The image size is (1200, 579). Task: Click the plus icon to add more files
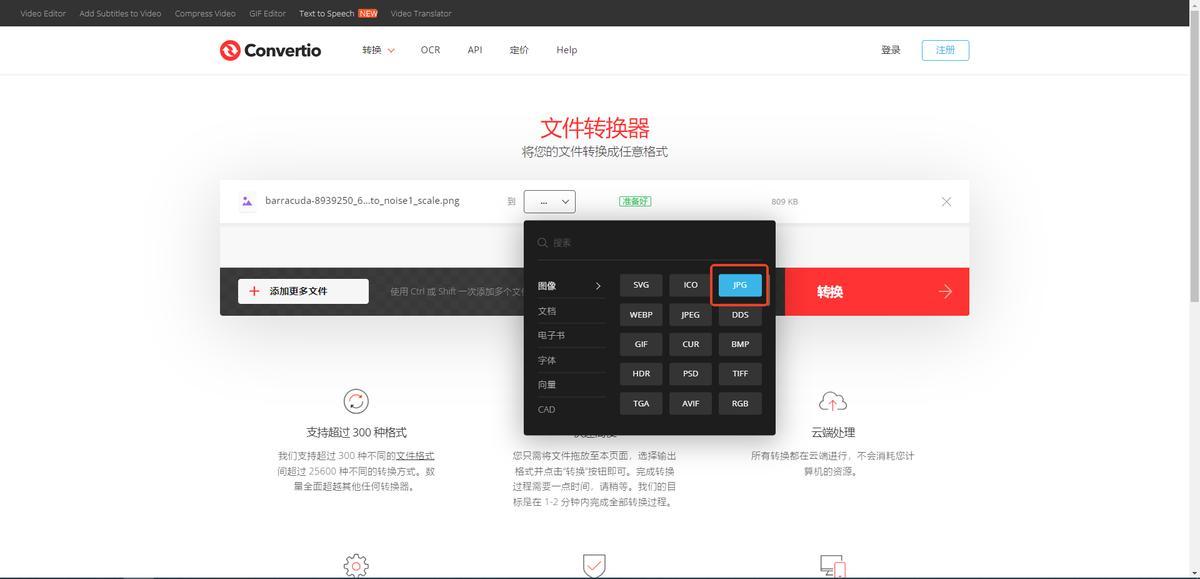tap(254, 291)
